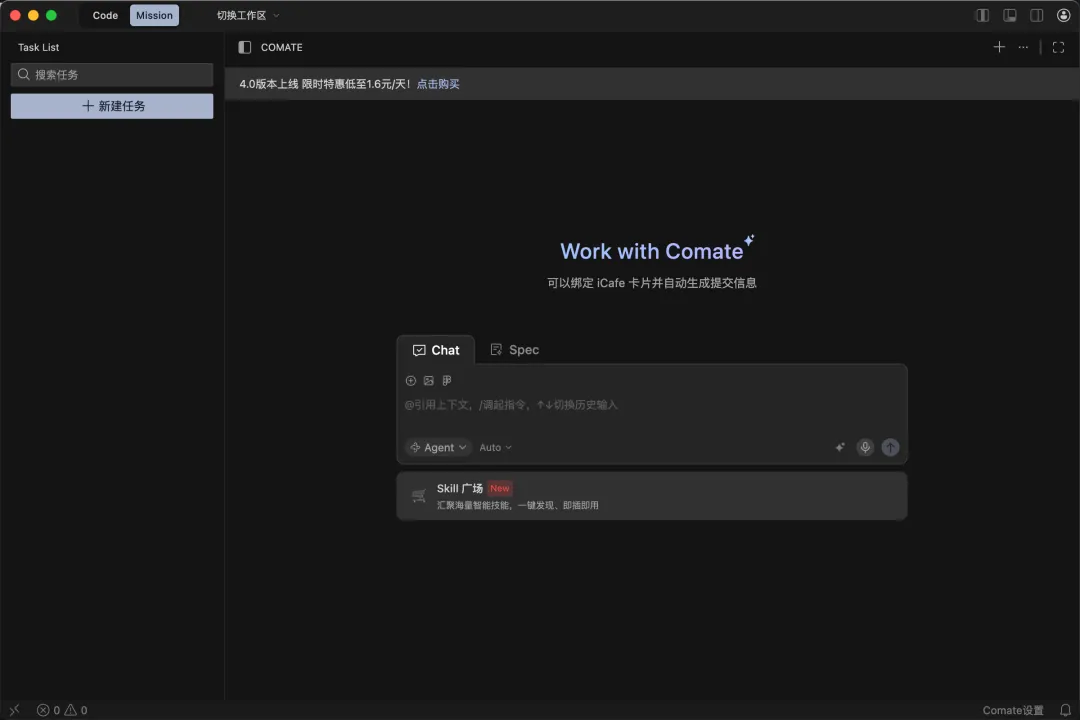Image resolution: width=1080 pixels, height=720 pixels.
Task: Toggle the primary sidebar layout icon
Action: (x=982, y=15)
